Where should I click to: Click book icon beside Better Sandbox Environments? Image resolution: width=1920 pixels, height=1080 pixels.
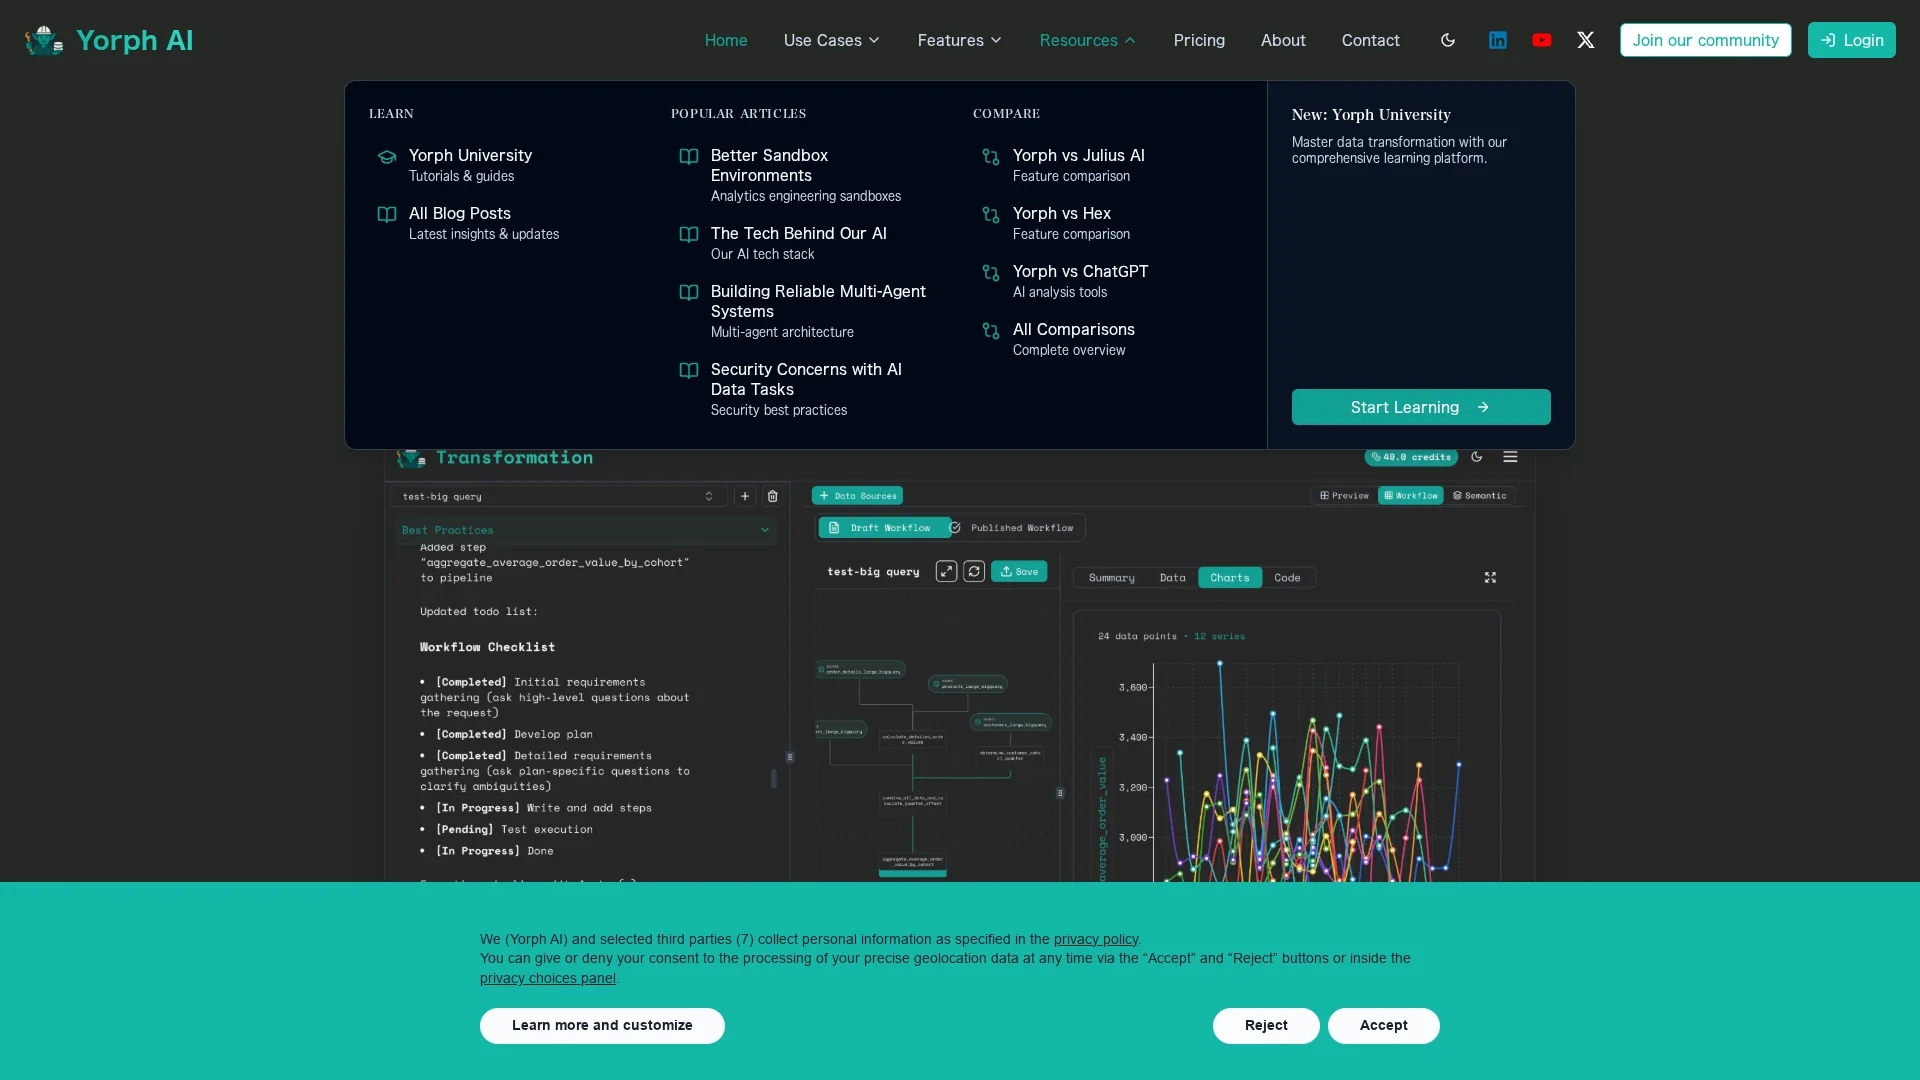pyautogui.click(x=689, y=157)
